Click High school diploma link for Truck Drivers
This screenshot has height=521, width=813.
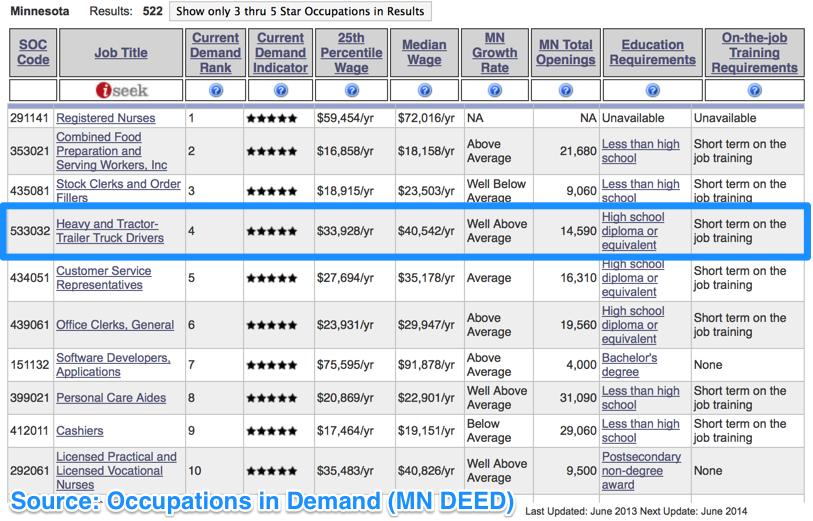tap(633, 231)
